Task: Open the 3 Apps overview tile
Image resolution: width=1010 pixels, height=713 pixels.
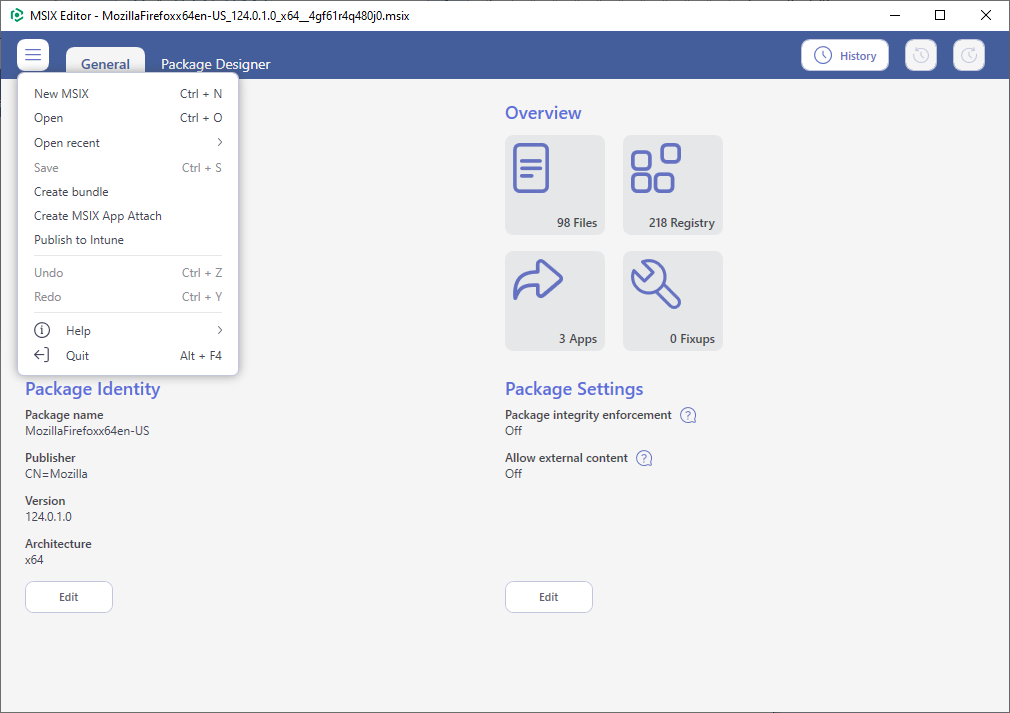Action: [x=555, y=301]
